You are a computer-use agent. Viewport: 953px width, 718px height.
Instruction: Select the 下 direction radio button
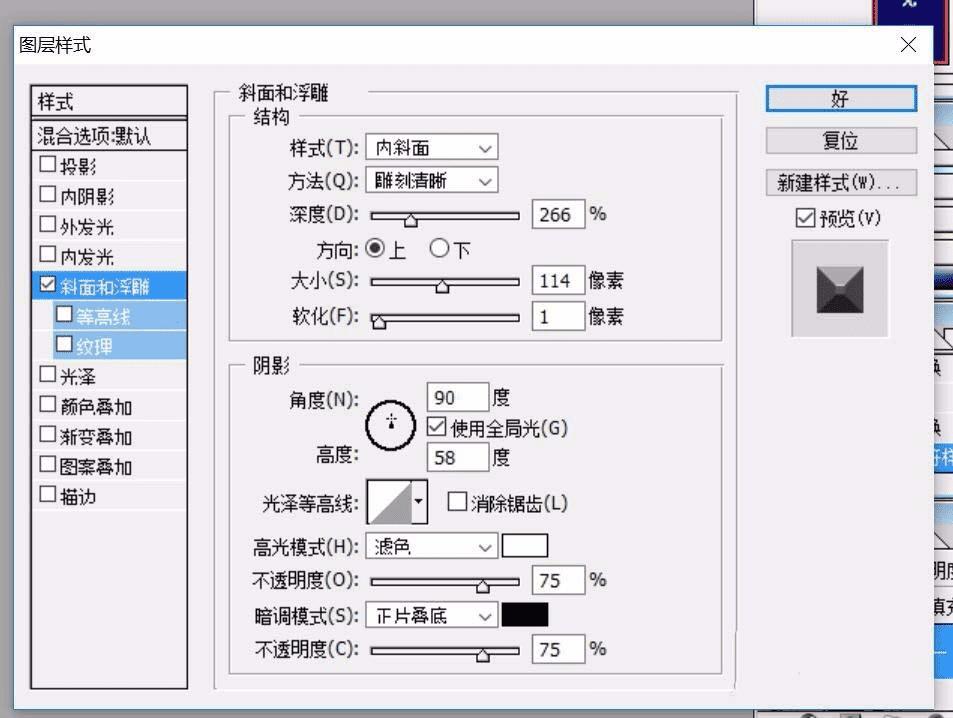coord(439,248)
